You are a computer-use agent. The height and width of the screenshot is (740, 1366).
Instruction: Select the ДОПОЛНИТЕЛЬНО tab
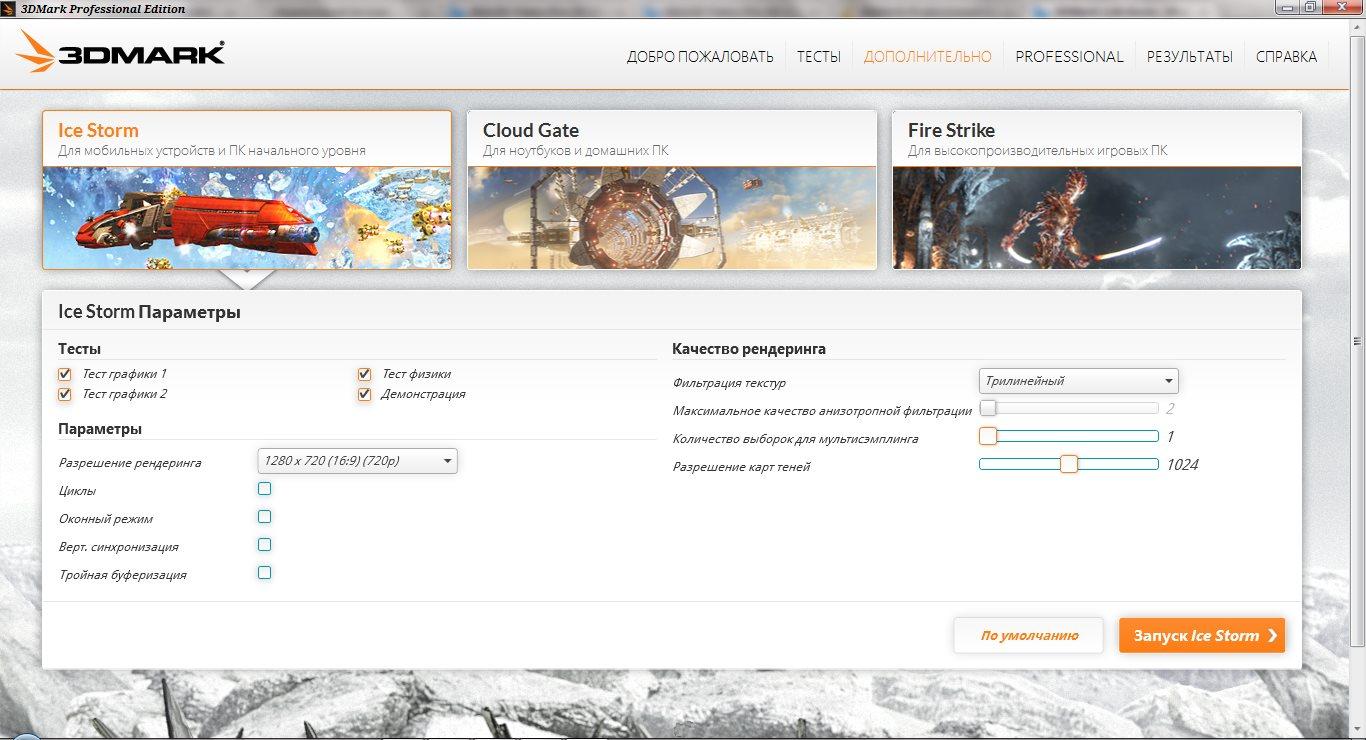[928, 57]
